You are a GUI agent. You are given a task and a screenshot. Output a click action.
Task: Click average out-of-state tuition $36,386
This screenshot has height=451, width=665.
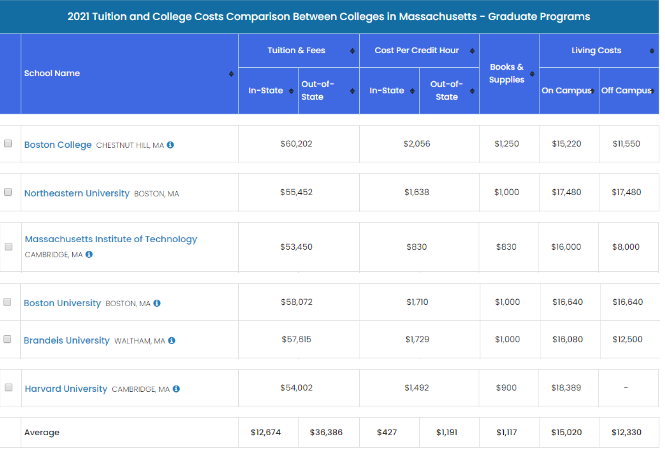pyautogui.click(x=326, y=432)
